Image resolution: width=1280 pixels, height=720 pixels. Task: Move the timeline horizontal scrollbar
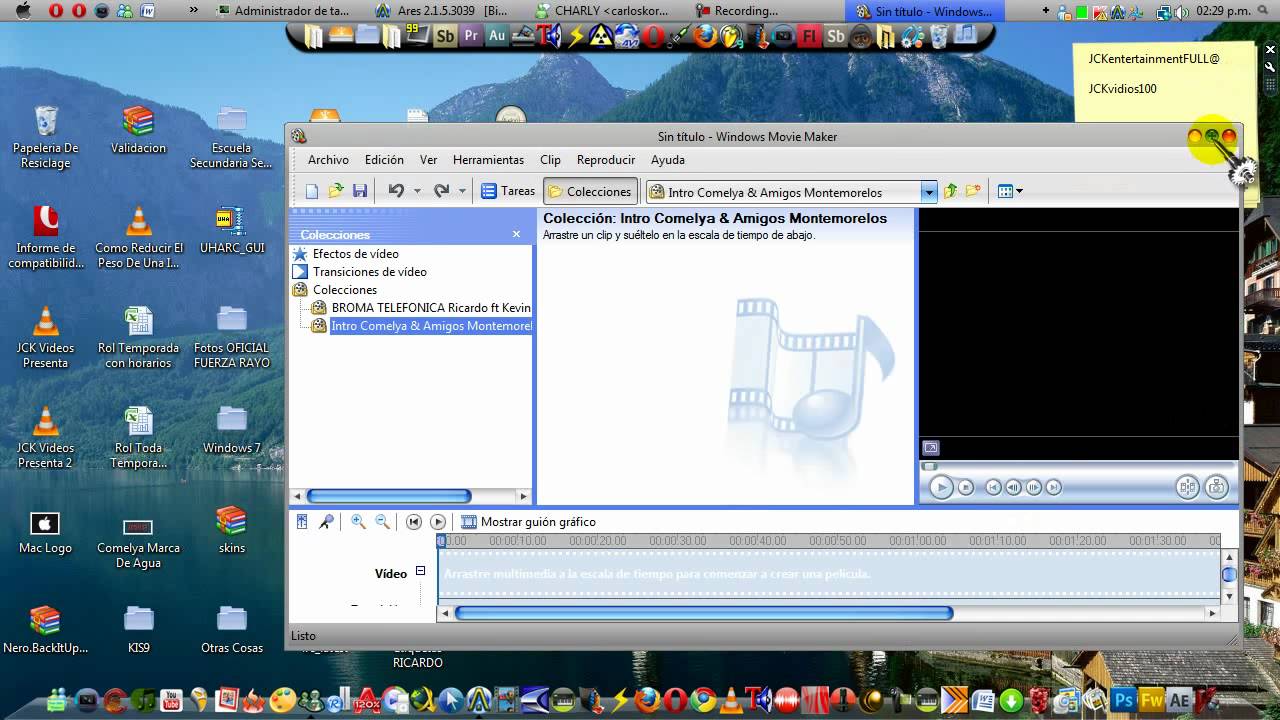pos(703,613)
